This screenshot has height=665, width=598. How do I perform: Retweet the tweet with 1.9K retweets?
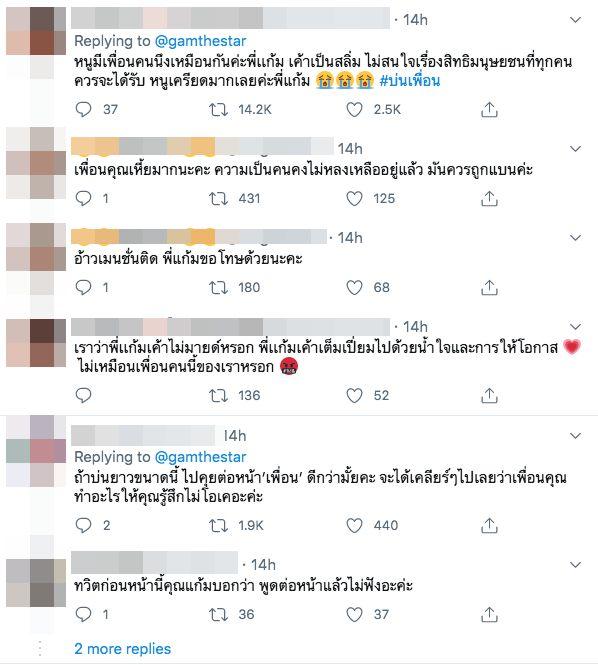[x=218, y=526]
